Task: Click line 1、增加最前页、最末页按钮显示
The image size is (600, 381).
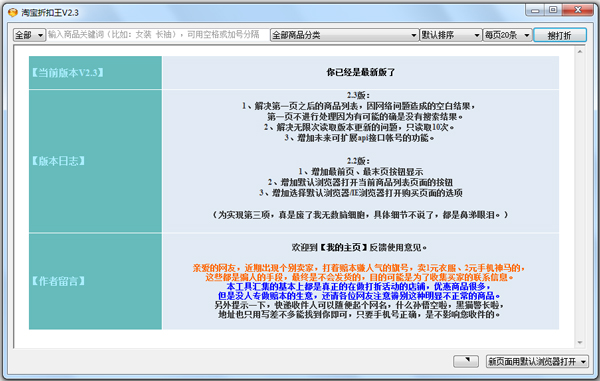Action: [x=360, y=172]
